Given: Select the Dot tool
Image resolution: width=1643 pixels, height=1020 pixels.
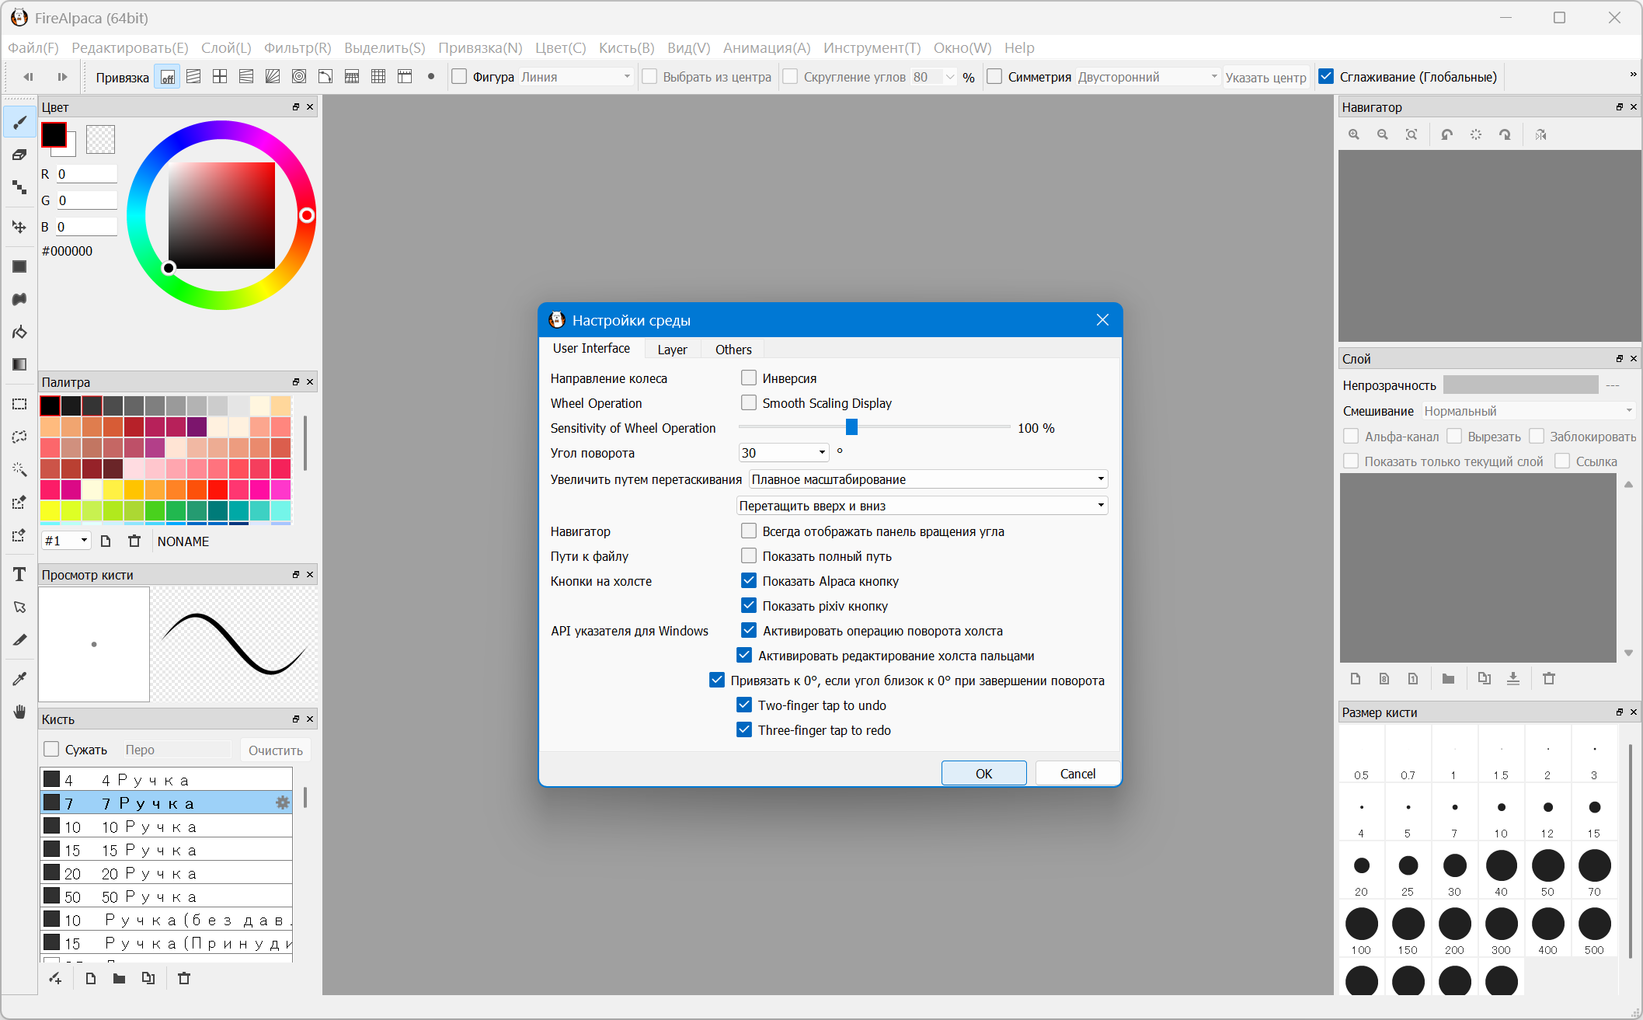Looking at the screenshot, I should (19, 187).
